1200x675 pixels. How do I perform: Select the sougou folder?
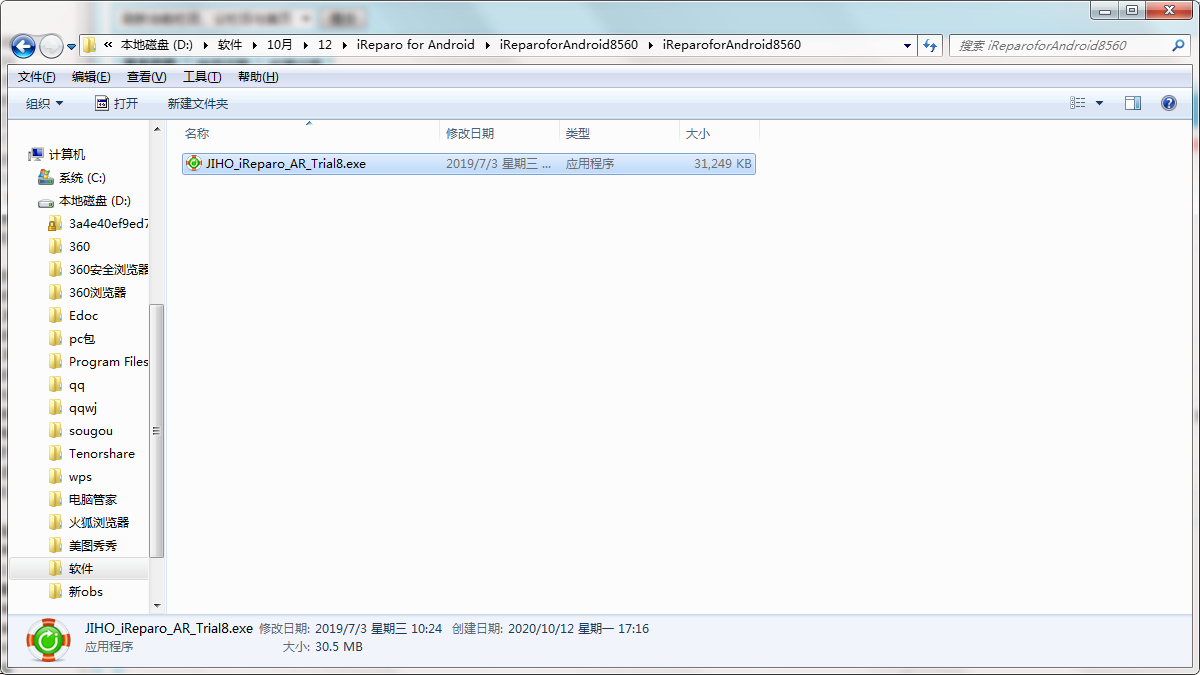(x=91, y=430)
